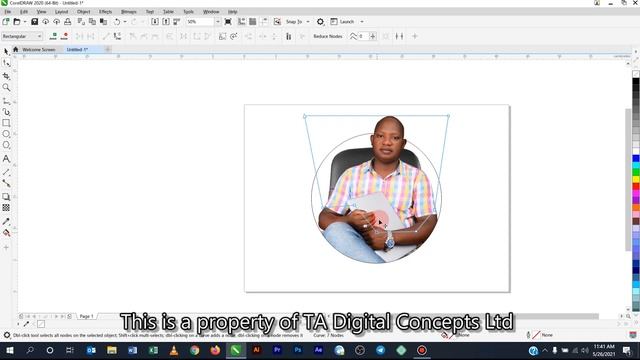Expand the Open file dropdown arrow

(x=25, y=22)
